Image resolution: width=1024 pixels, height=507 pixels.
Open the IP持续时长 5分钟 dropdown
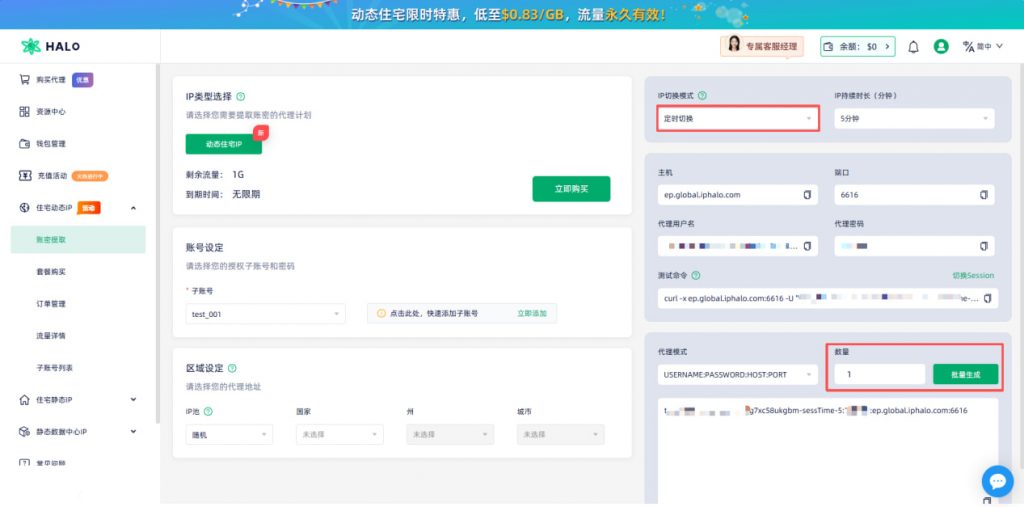[x=914, y=119]
